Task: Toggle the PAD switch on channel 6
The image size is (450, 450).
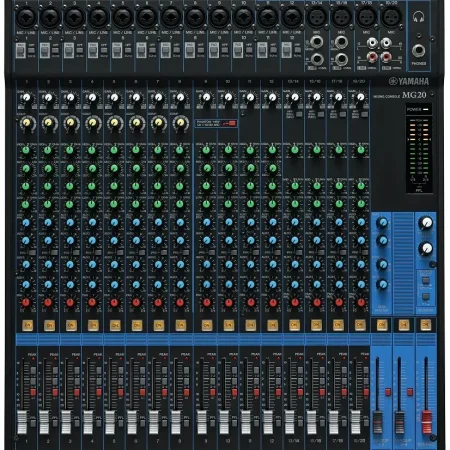Action: [x=142, y=50]
